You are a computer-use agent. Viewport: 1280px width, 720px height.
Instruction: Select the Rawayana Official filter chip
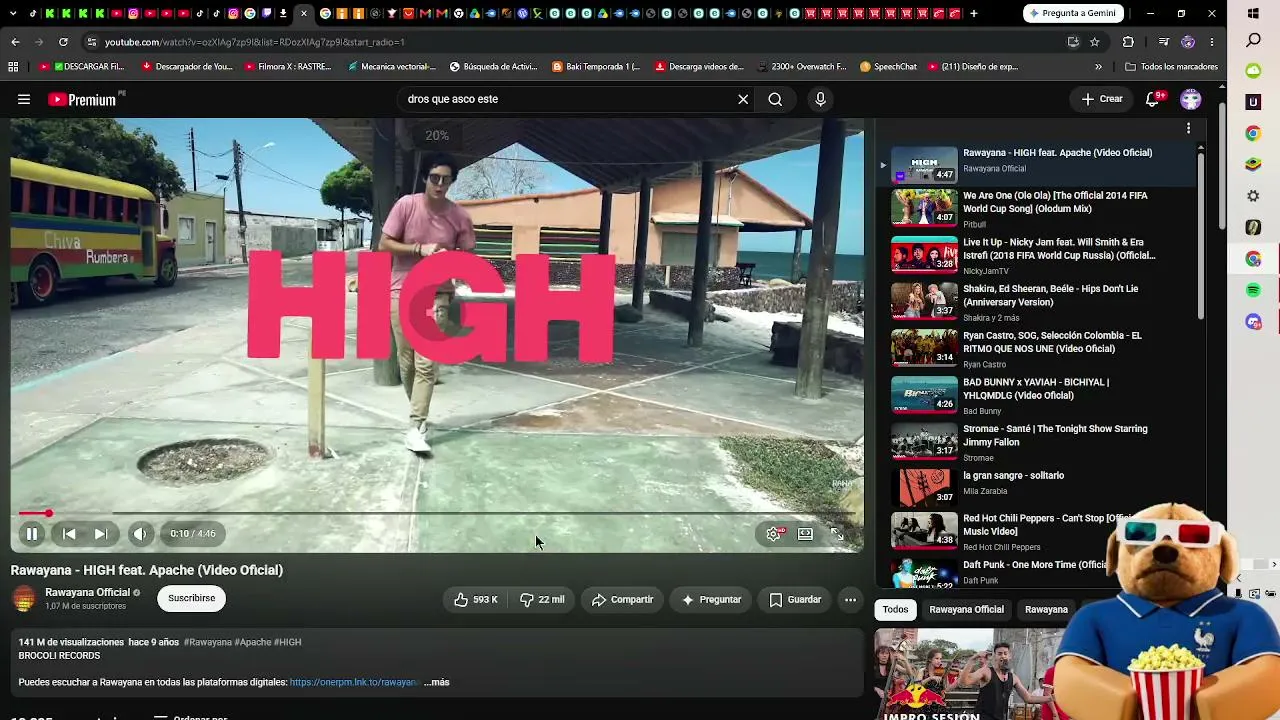tap(966, 609)
